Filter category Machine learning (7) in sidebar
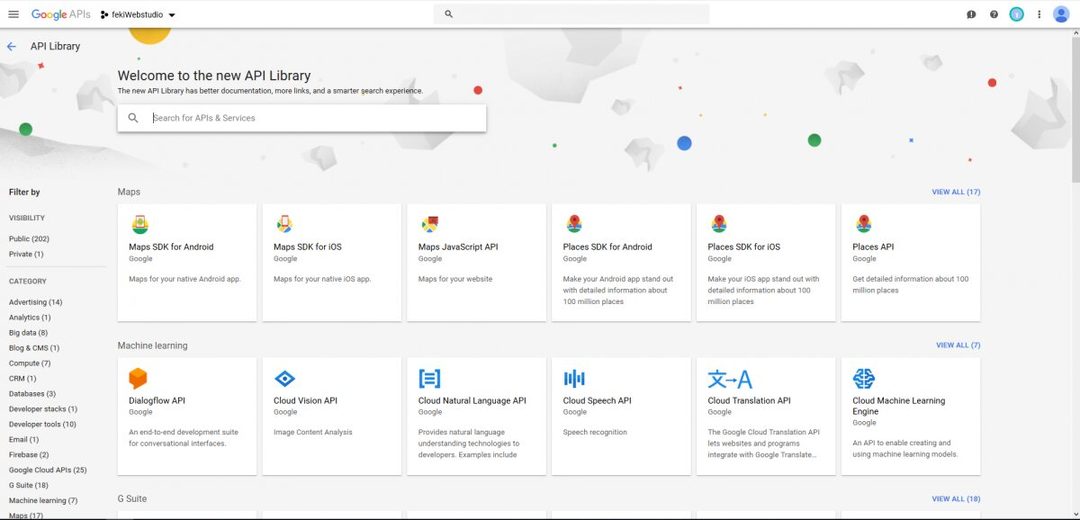The width and height of the screenshot is (1080, 520). (43, 501)
